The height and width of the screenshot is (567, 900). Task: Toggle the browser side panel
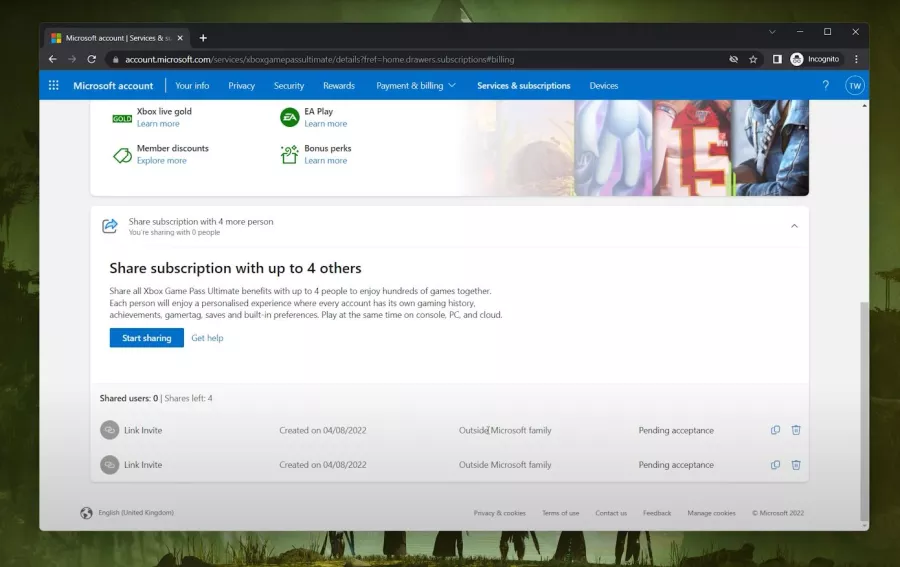click(x=777, y=59)
